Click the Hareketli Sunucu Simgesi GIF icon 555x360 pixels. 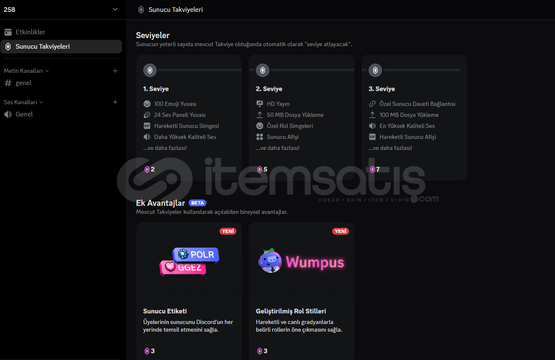tap(147, 126)
